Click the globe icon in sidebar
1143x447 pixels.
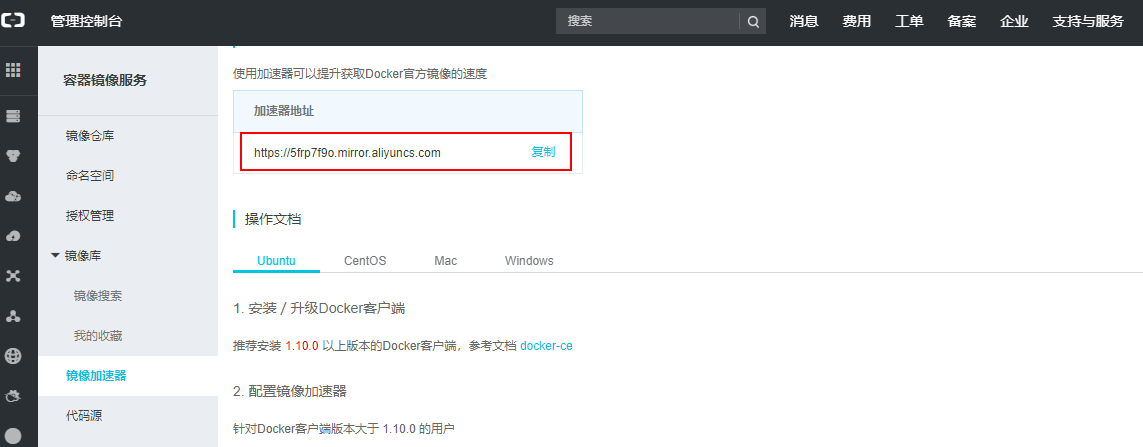click(x=13, y=356)
